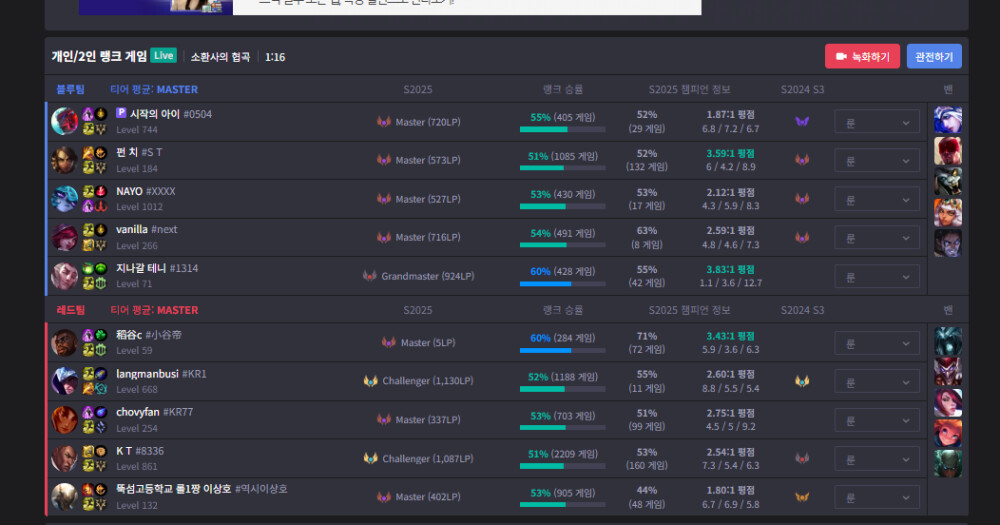Click langmanbusi's Challenger tier emblem
Viewport: 1000px width, 525px height.
point(371,381)
